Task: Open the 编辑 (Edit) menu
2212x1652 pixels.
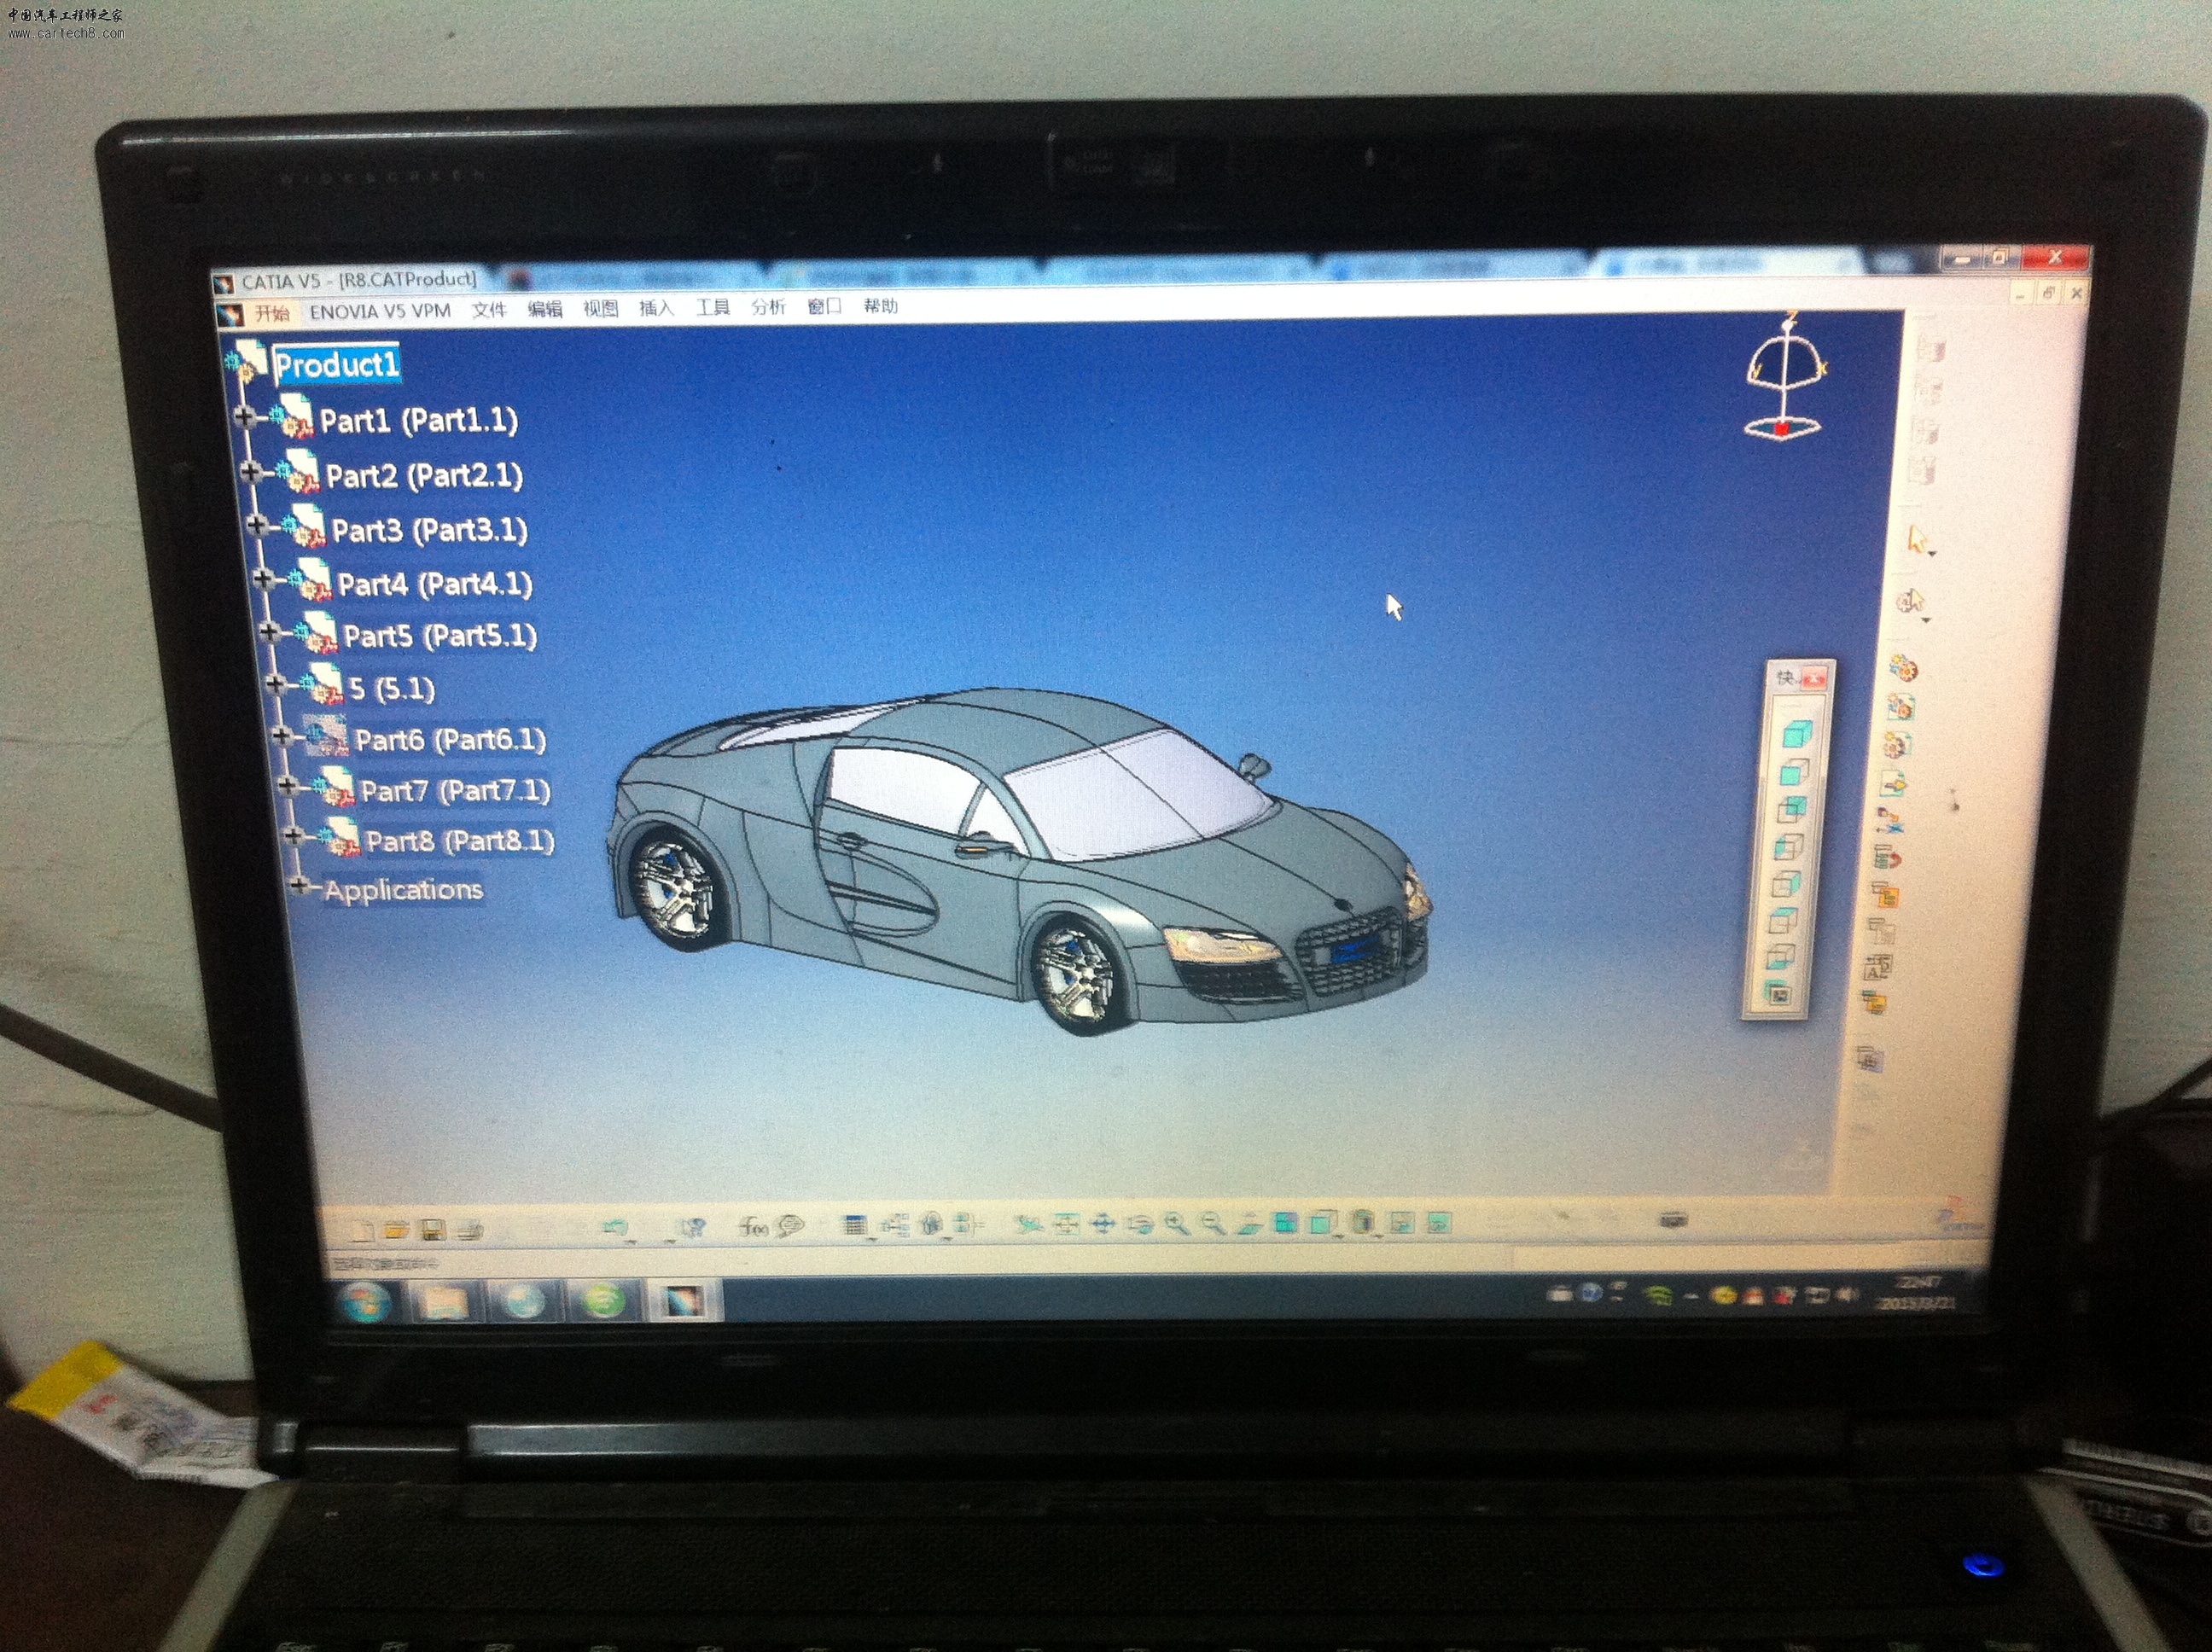Action: [545, 309]
